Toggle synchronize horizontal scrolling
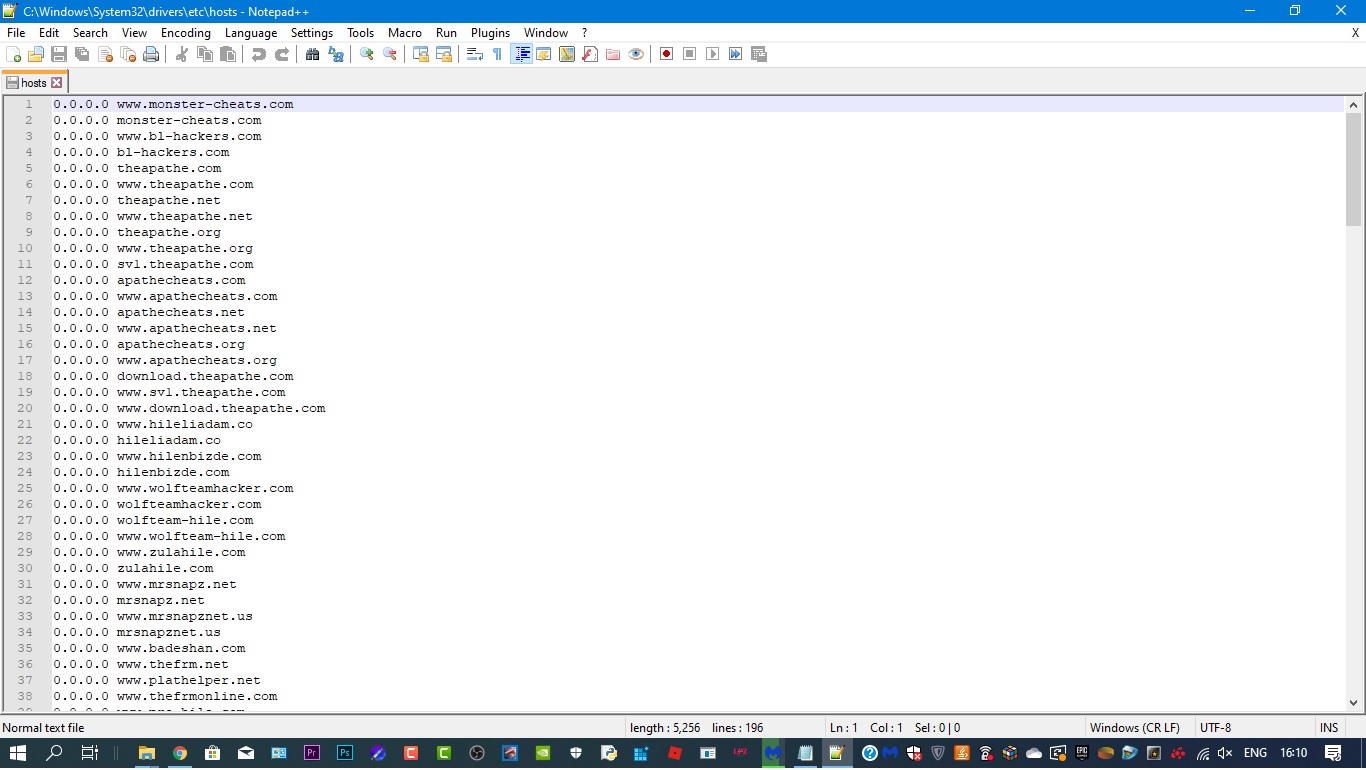This screenshot has height=770, width=1366. pos(444,54)
